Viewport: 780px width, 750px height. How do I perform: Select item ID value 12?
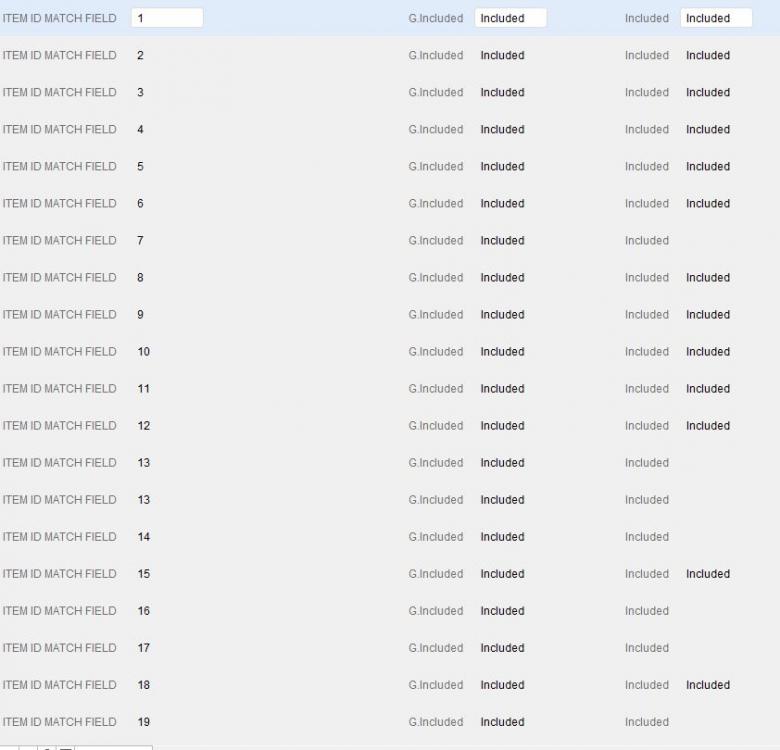[x=144, y=426]
